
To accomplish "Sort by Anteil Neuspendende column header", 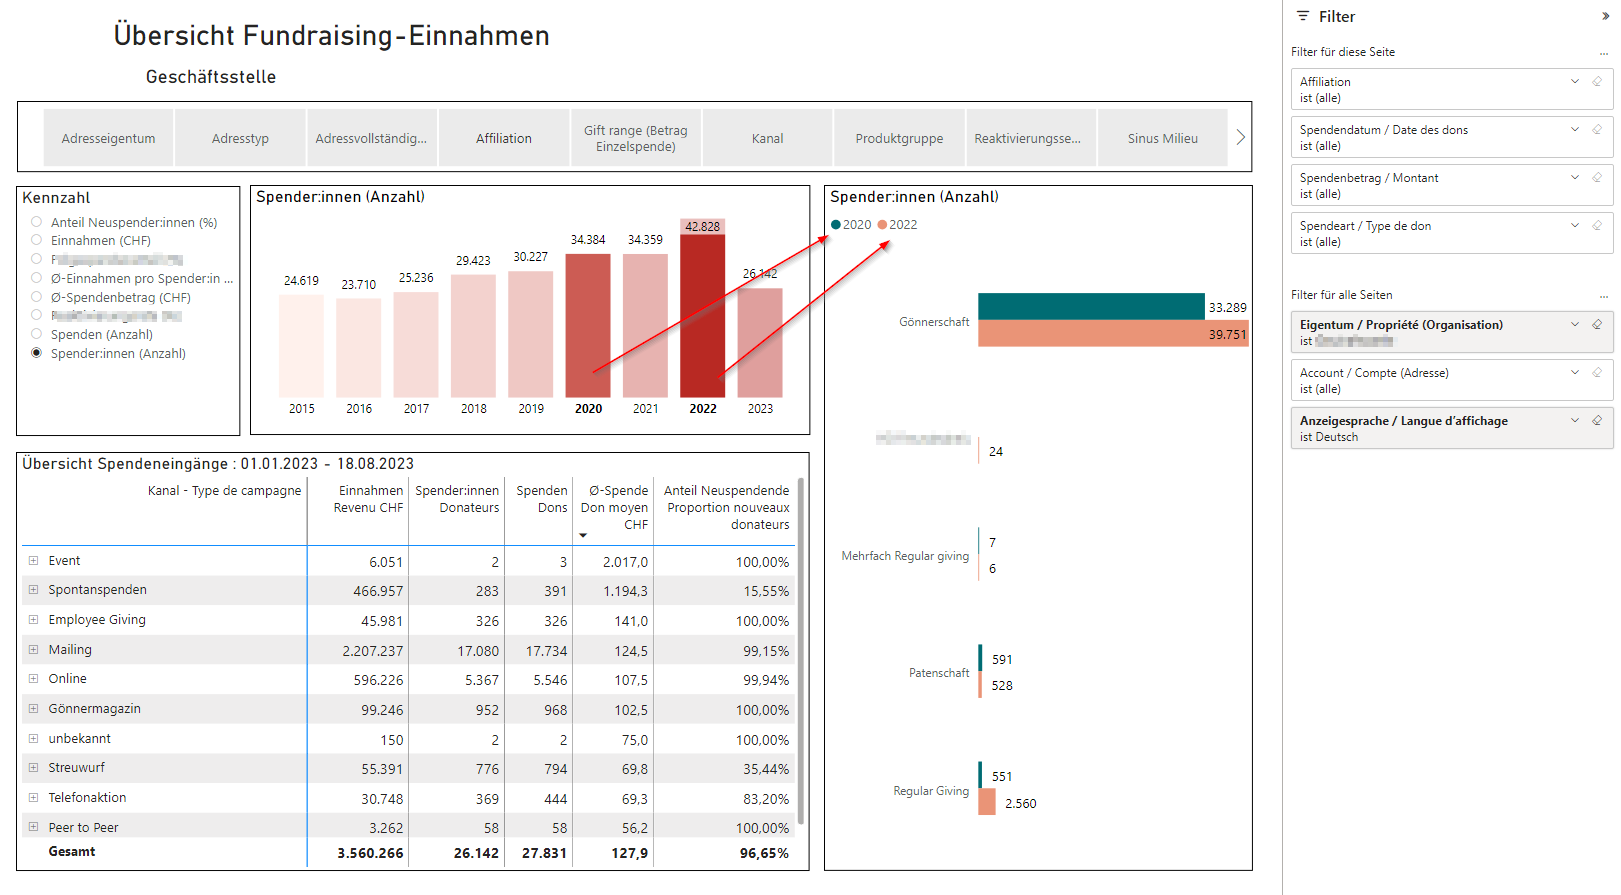I will click(727, 507).
